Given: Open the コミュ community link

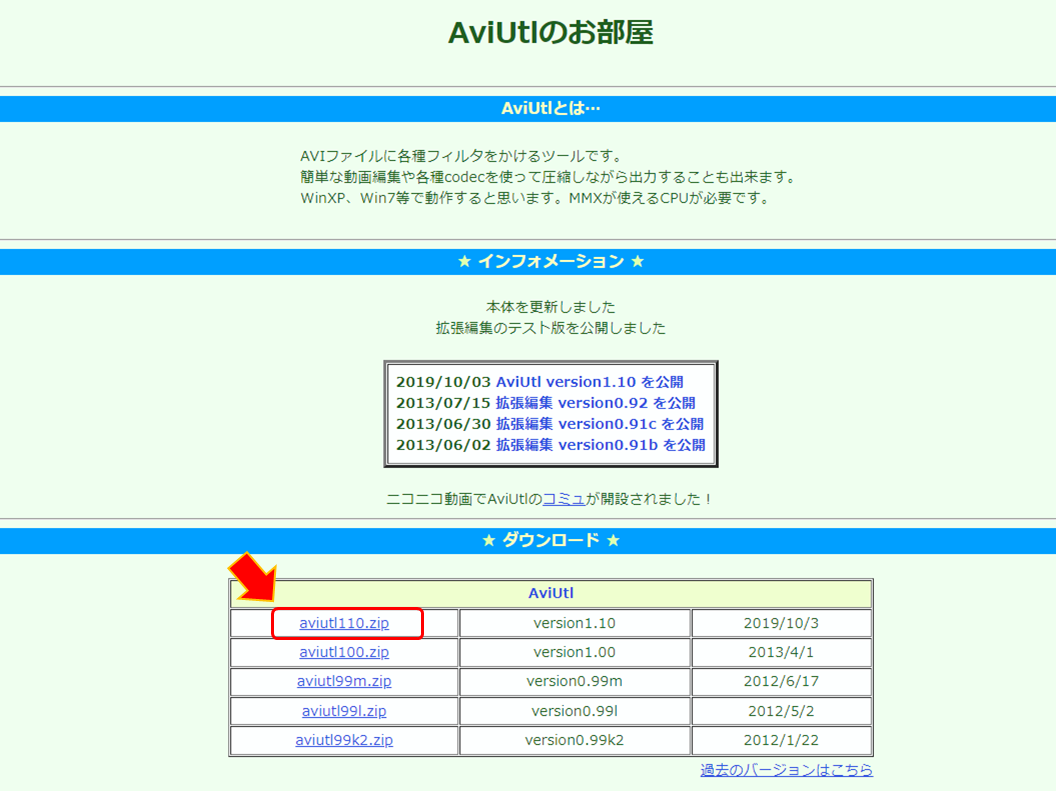Looking at the screenshot, I should pos(565,497).
